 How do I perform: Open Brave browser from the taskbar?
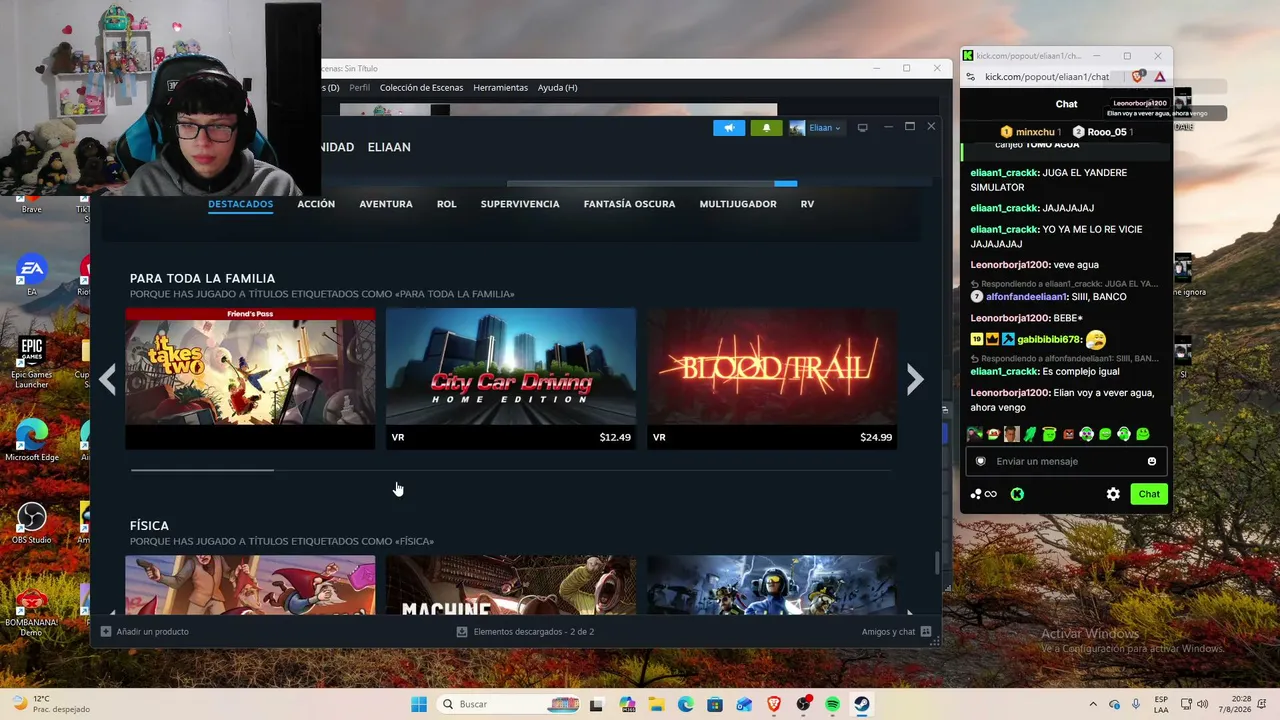point(773,704)
